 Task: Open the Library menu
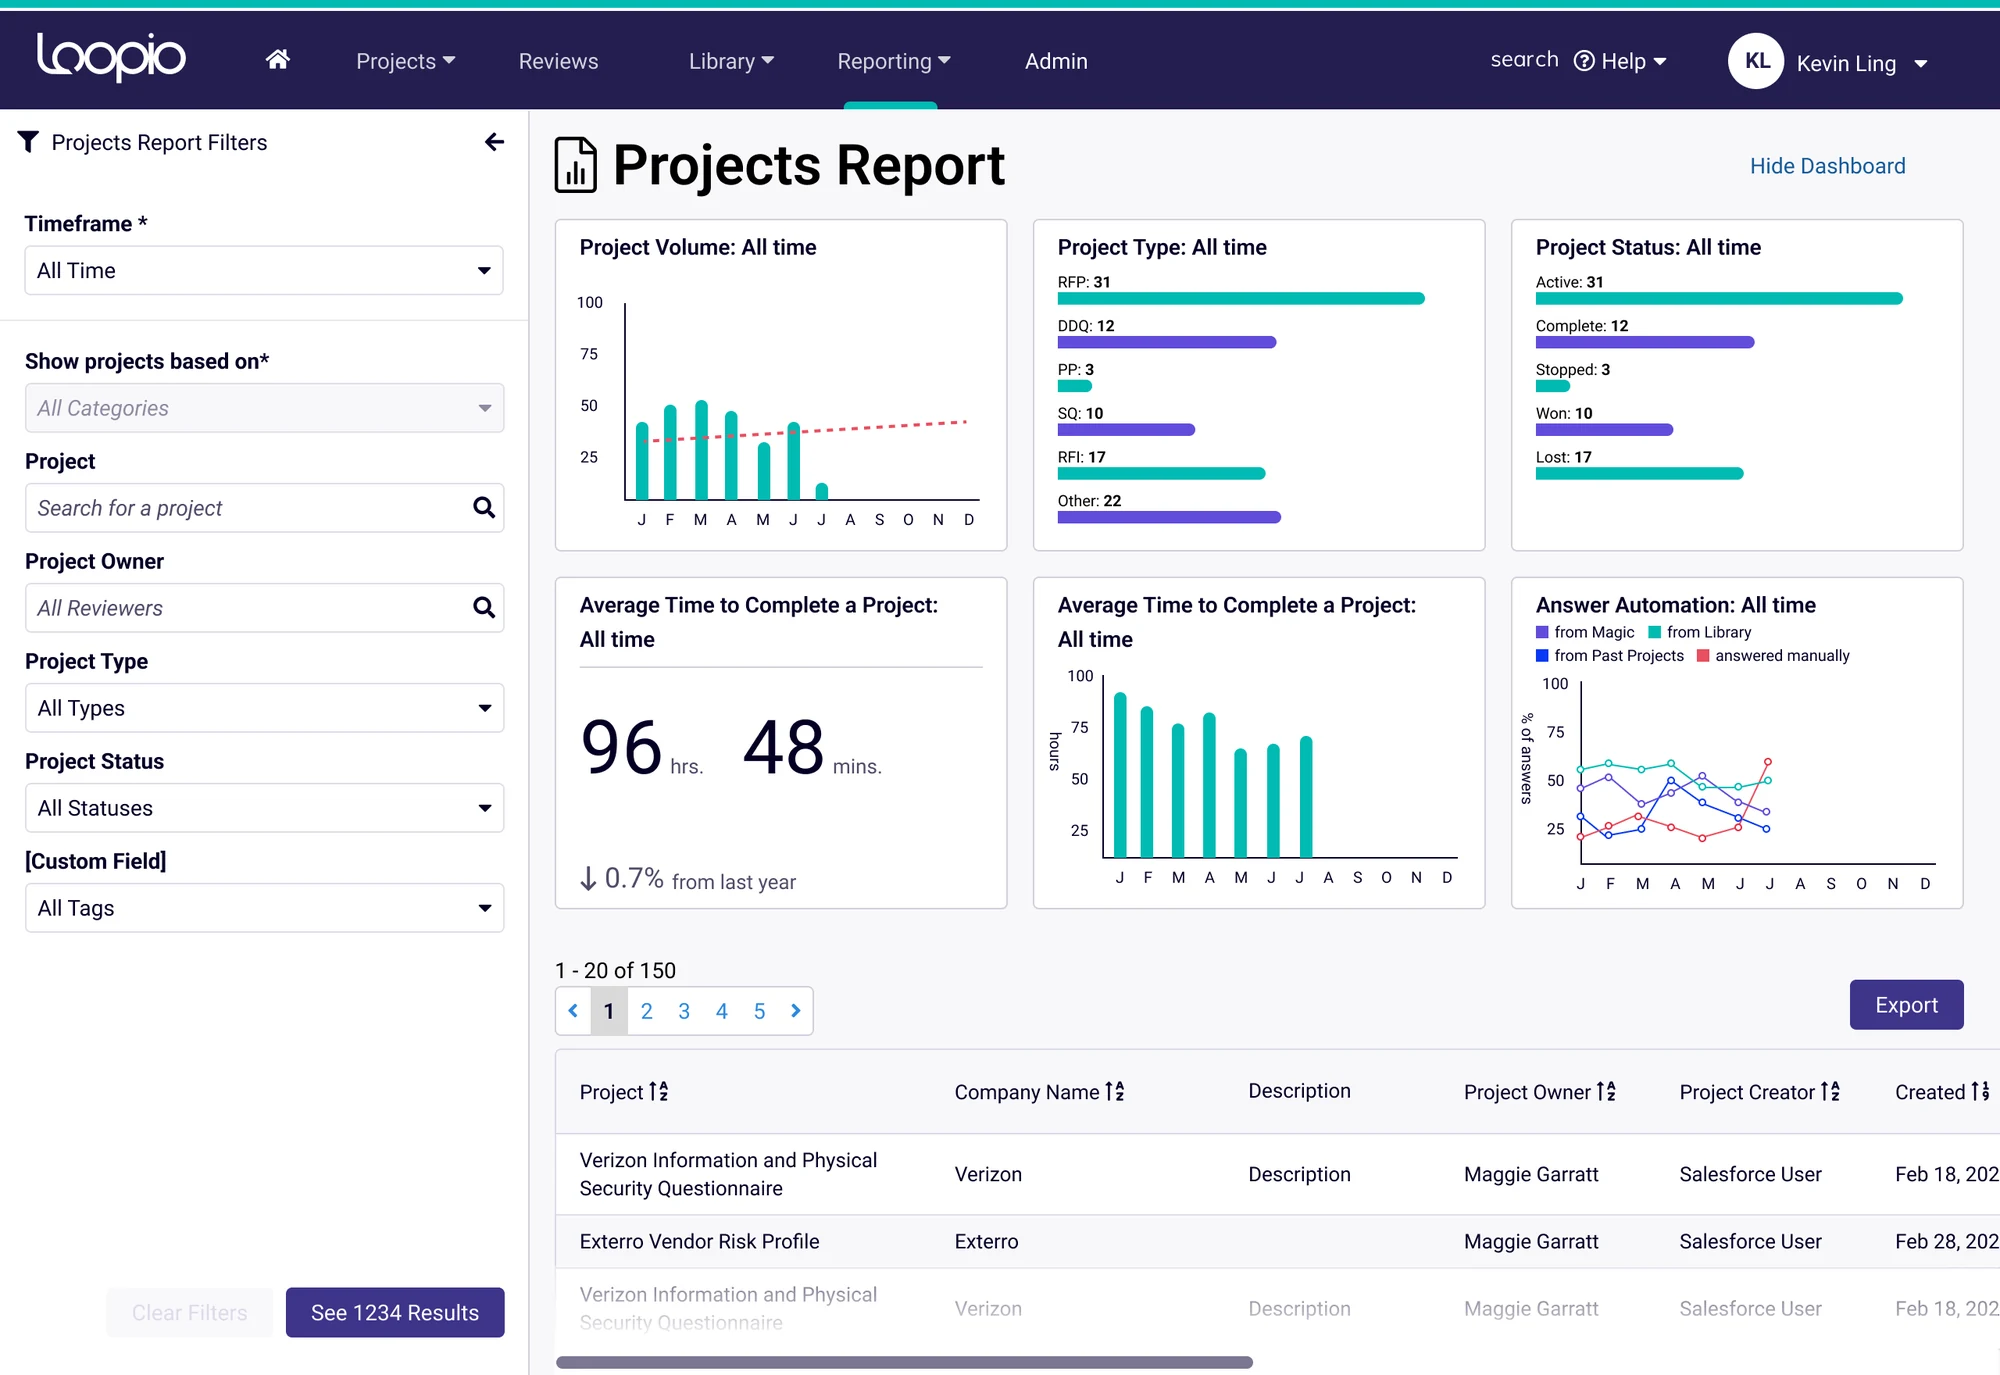point(731,61)
